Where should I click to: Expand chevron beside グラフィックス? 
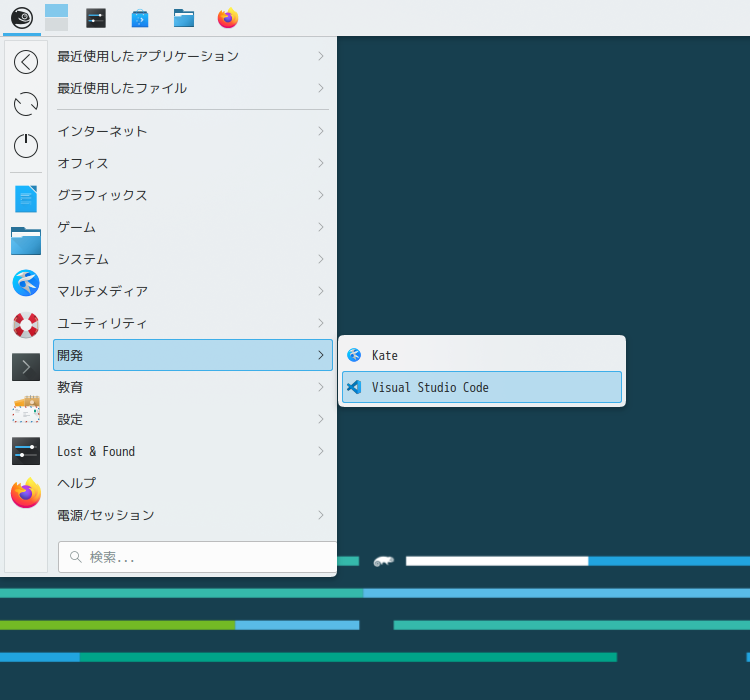pos(320,195)
